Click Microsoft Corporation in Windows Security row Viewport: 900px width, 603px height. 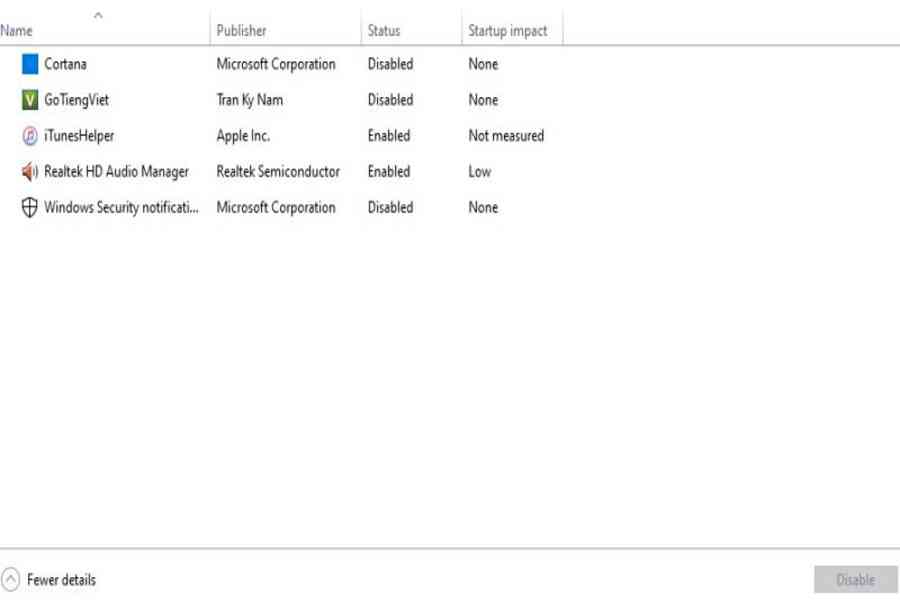click(x=276, y=207)
